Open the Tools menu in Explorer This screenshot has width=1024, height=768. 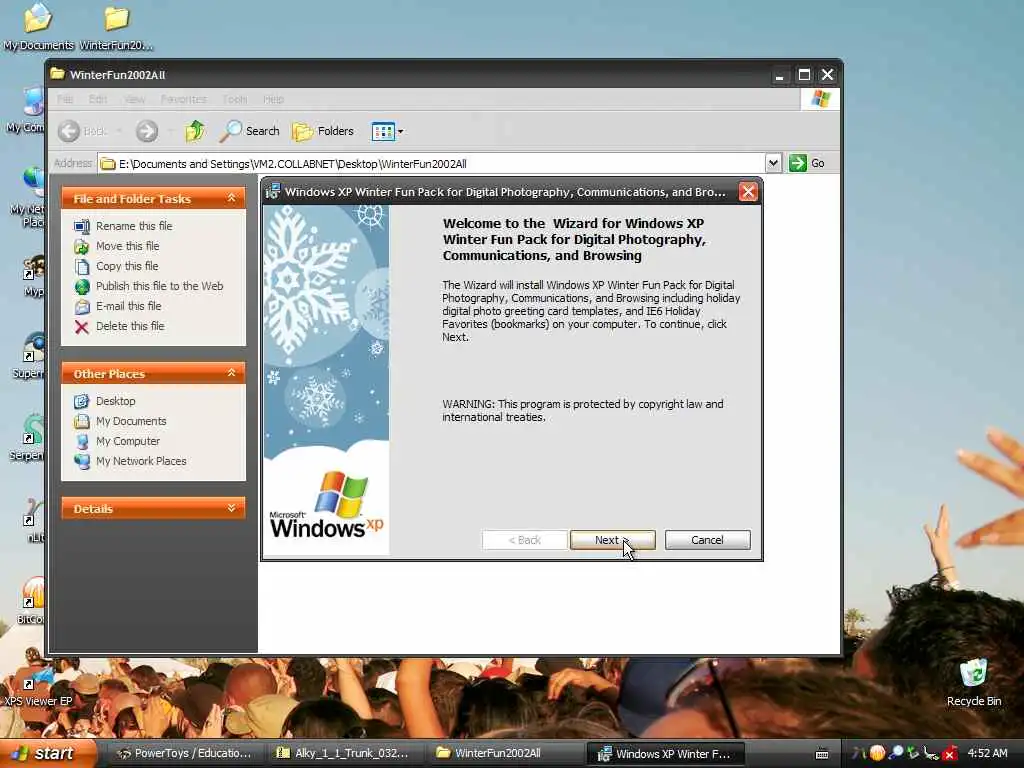234,99
